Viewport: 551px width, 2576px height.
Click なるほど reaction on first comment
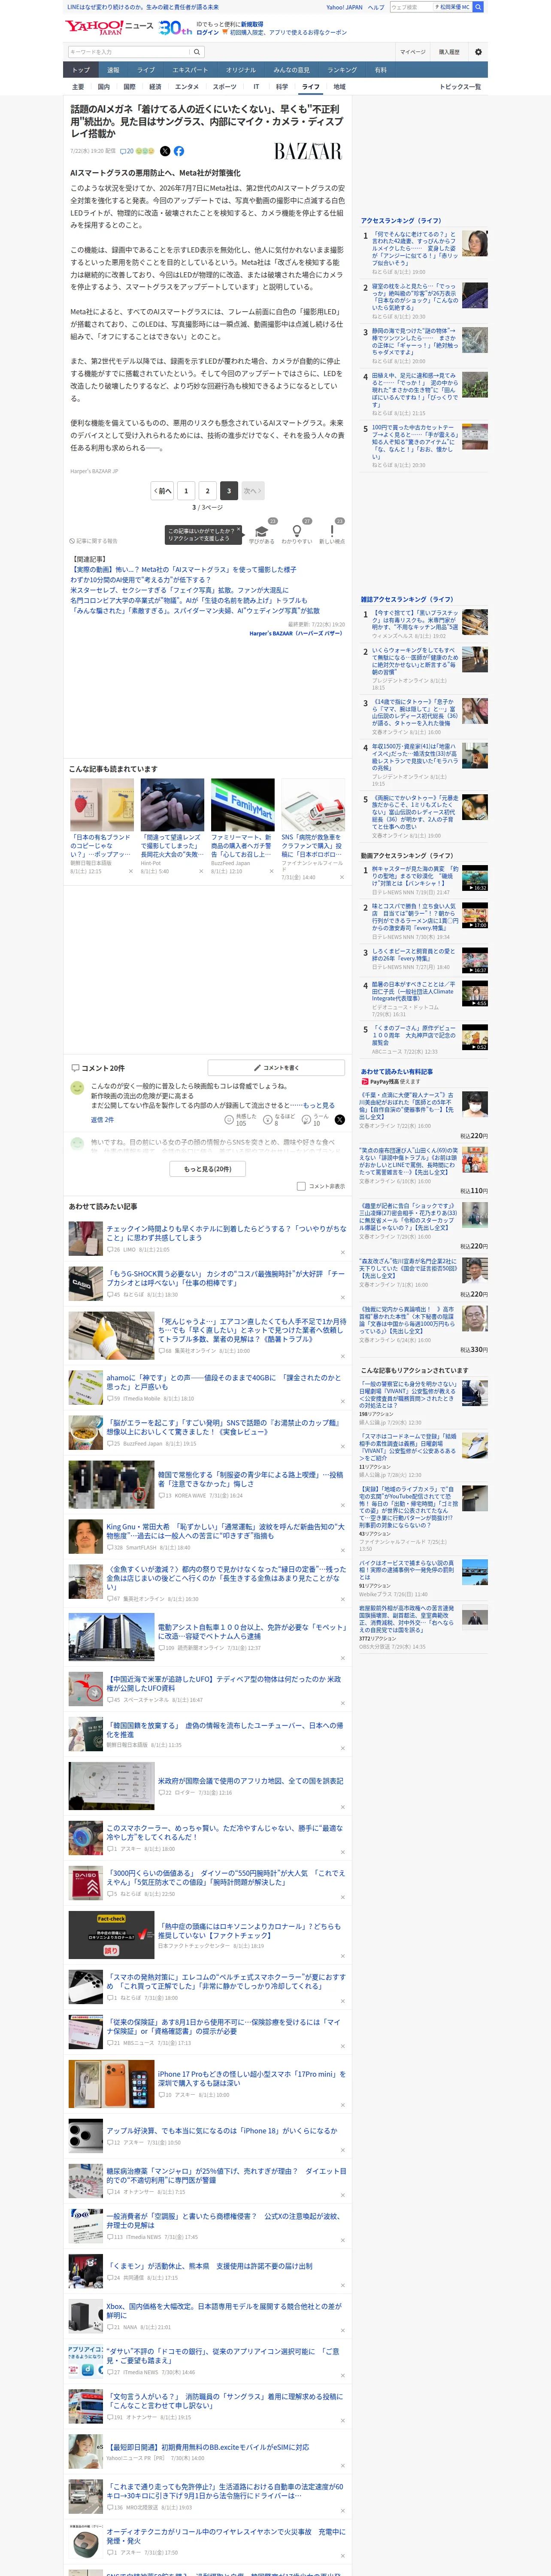tap(279, 1120)
